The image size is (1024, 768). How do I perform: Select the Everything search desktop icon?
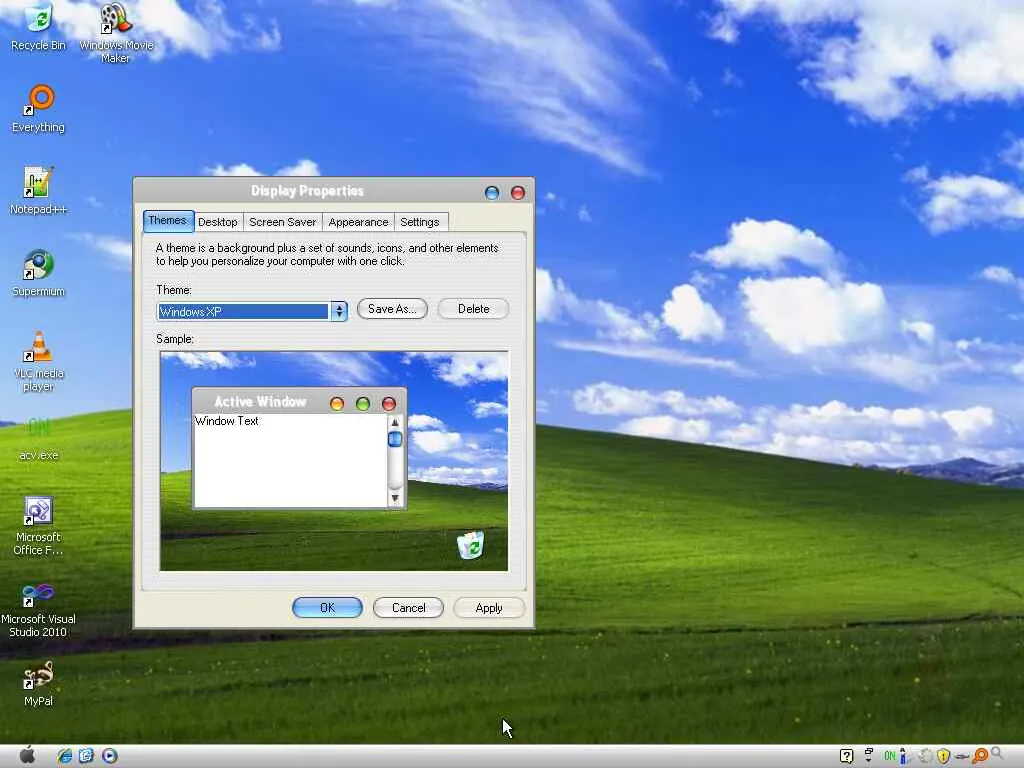click(x=39, y=108)
